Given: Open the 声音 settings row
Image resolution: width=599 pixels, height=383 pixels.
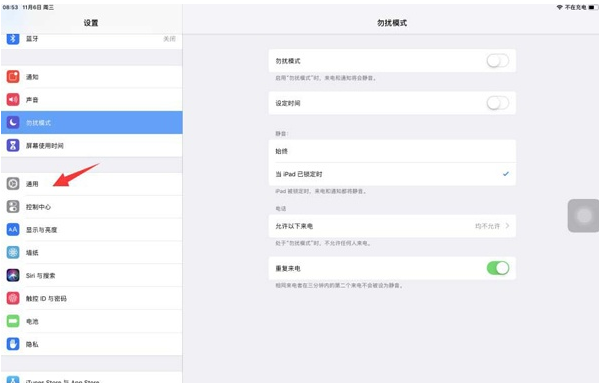Looking at the screenshot, I should 92,100.
